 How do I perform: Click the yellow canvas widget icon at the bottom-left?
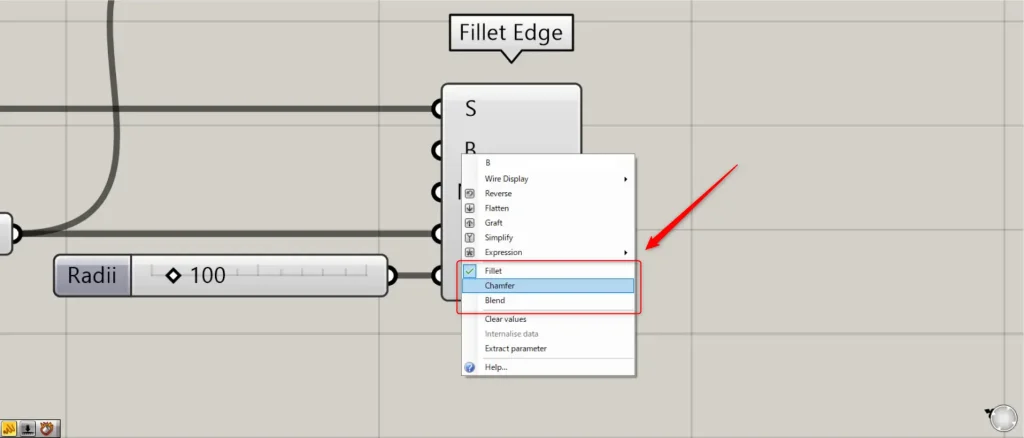pos(8,429)
